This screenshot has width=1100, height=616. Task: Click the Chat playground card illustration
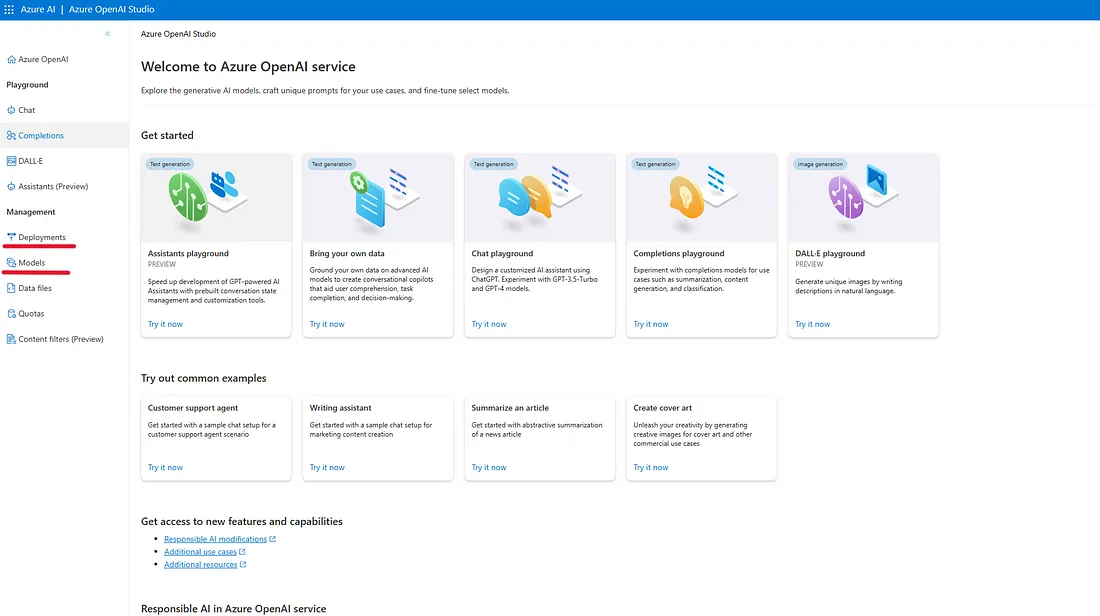[x=539, y=198]
